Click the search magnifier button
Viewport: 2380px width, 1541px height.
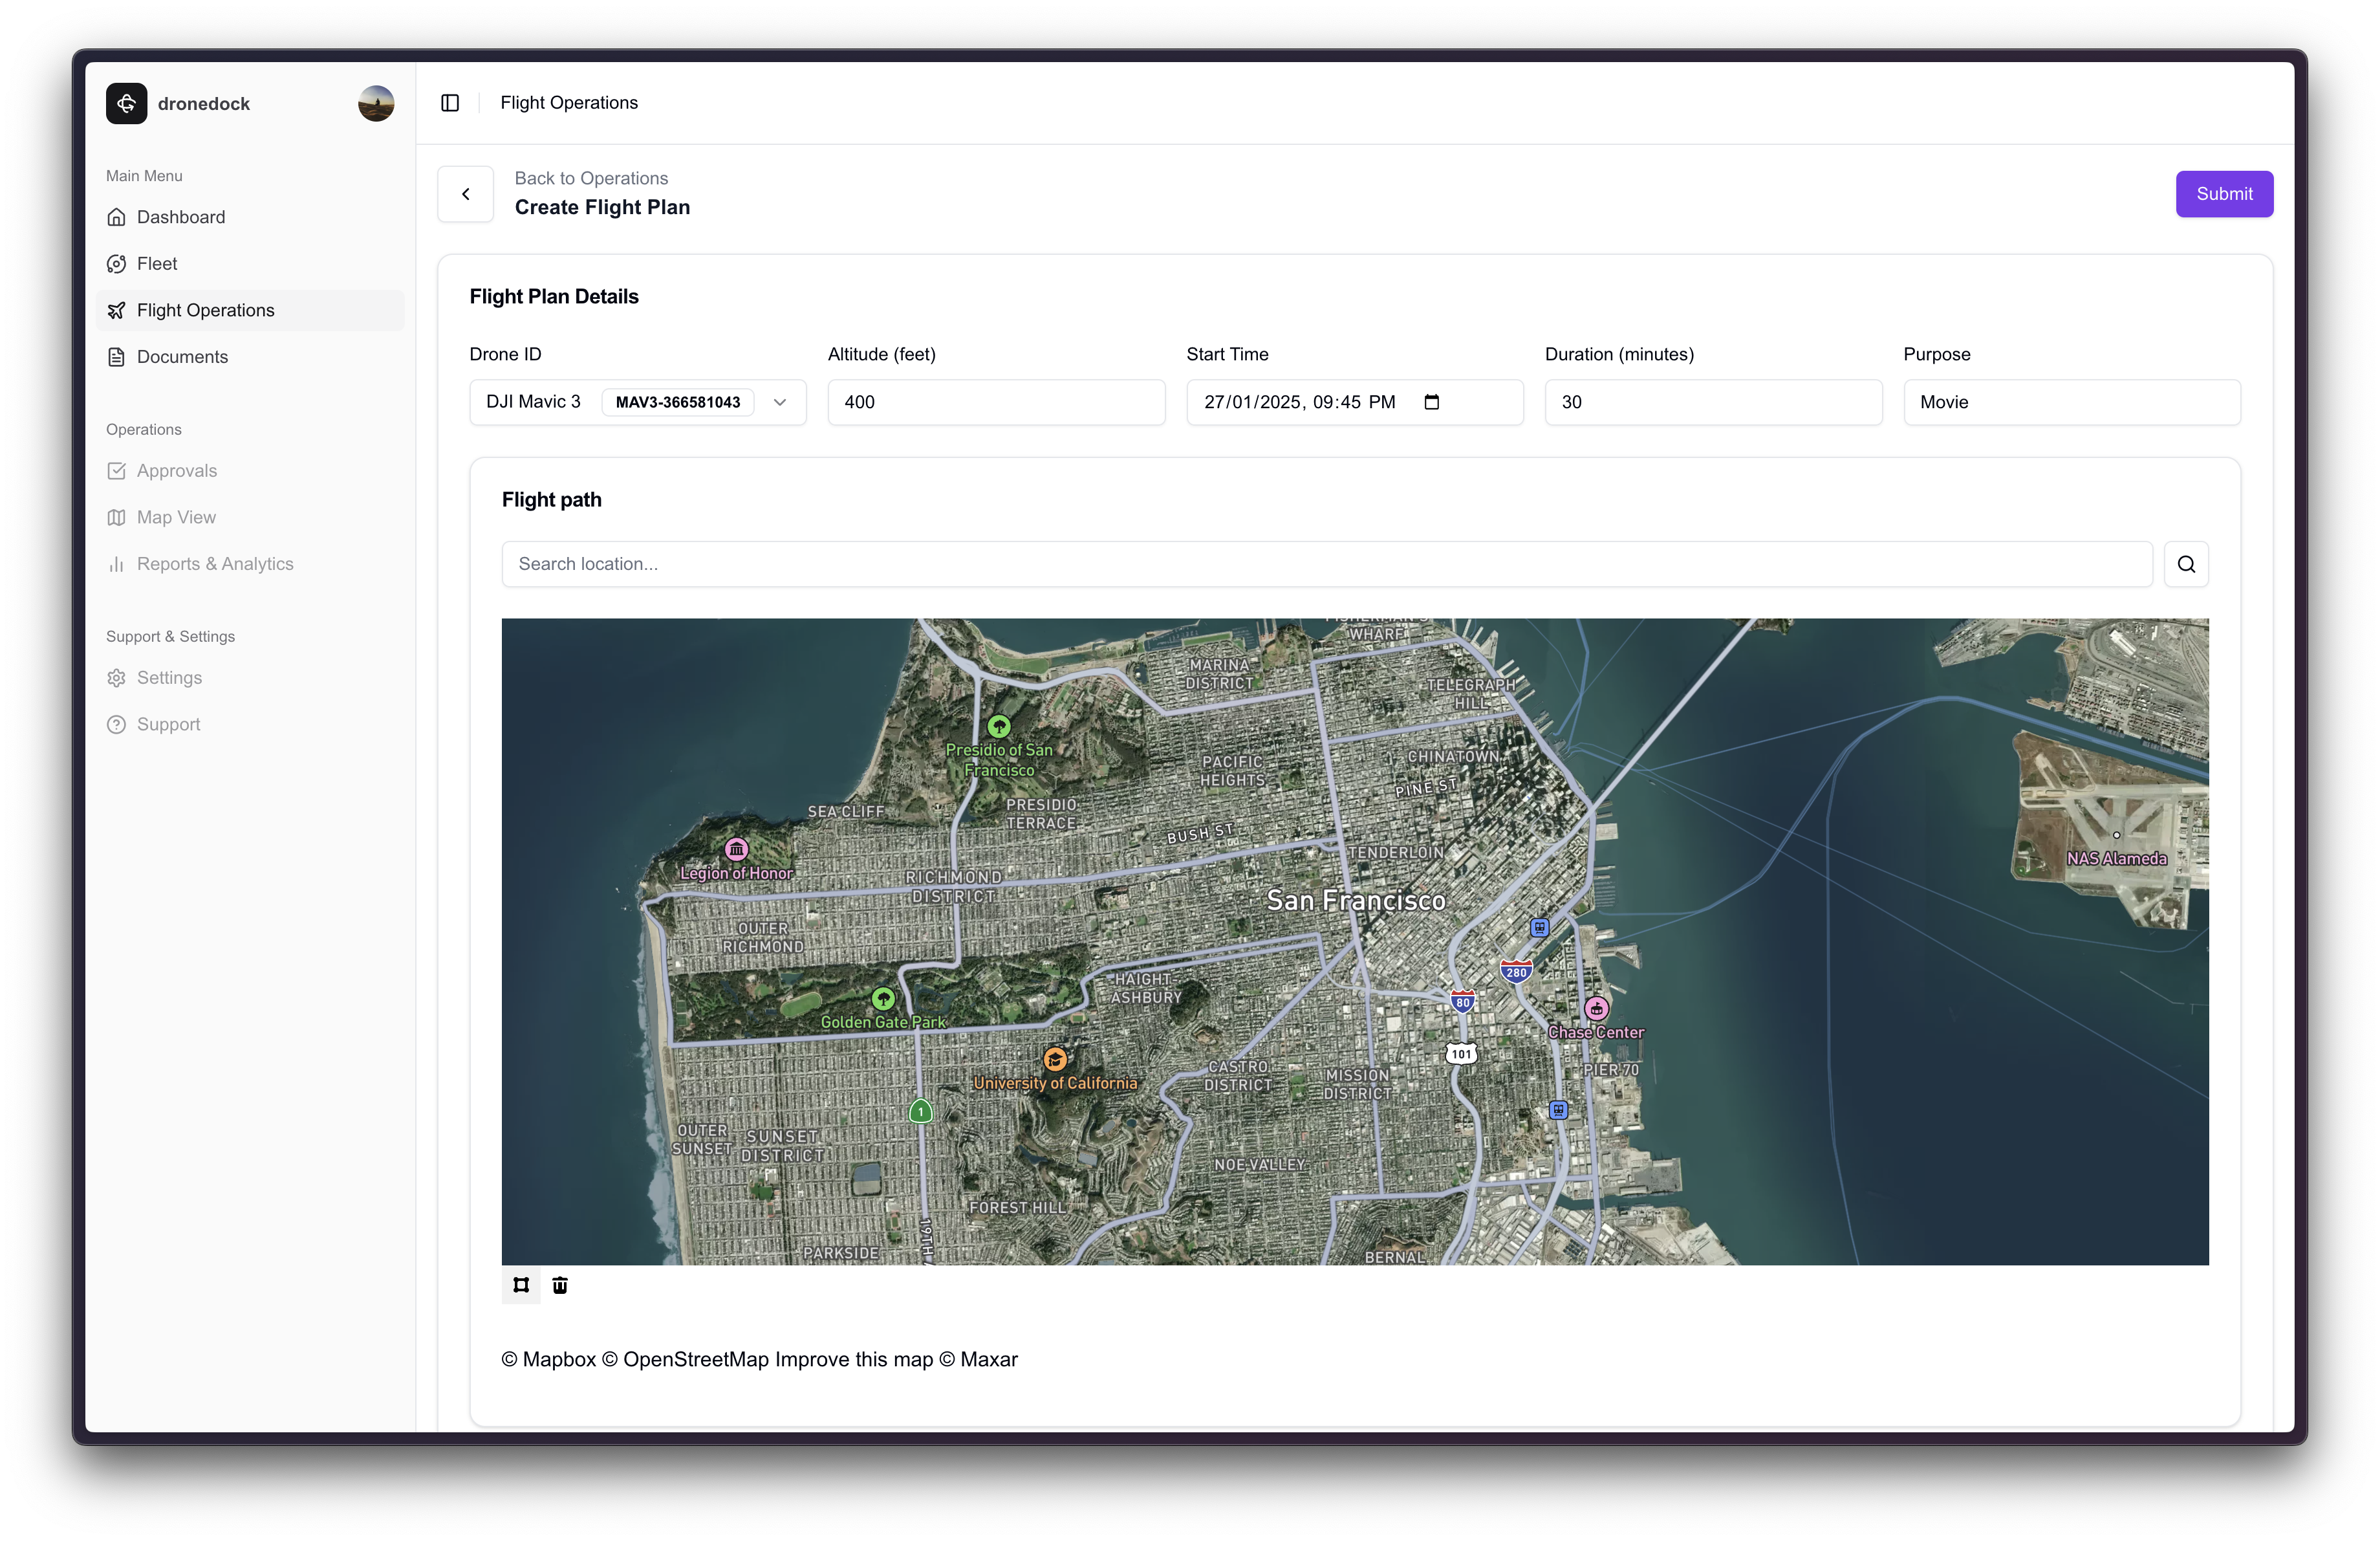2186,564
